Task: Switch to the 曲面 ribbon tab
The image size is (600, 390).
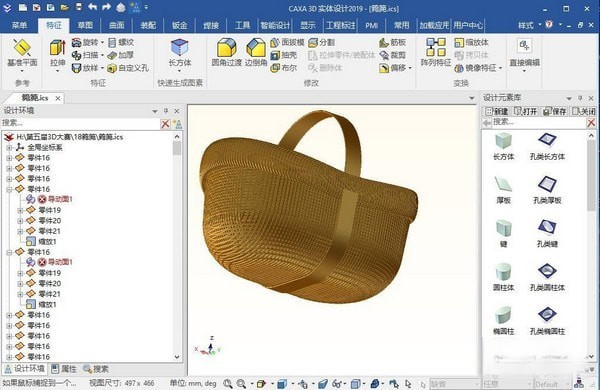Action: [x=117, y=25]
